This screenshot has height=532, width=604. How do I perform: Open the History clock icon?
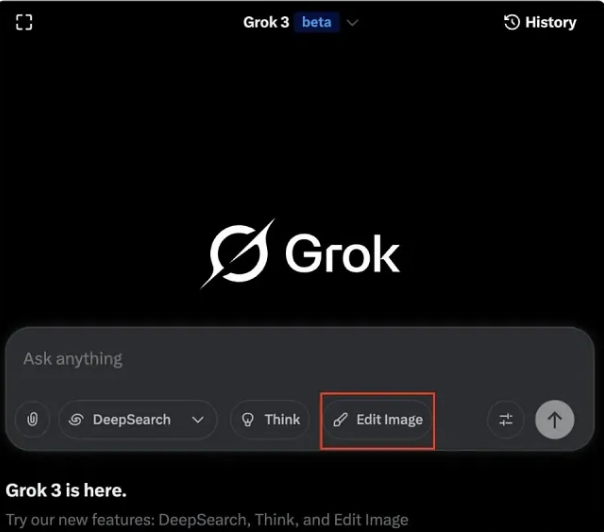tap(512, 22)
